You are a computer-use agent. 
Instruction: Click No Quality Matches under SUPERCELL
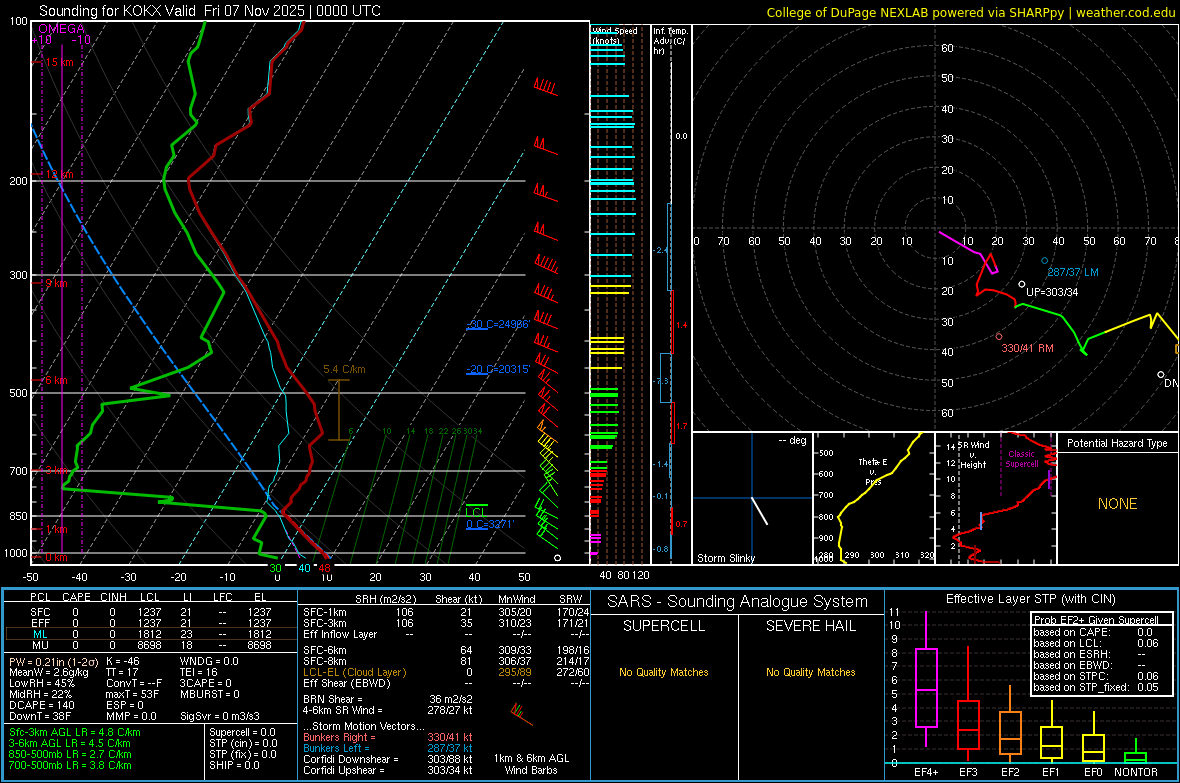pyautogui.click(x=664, y=672)
